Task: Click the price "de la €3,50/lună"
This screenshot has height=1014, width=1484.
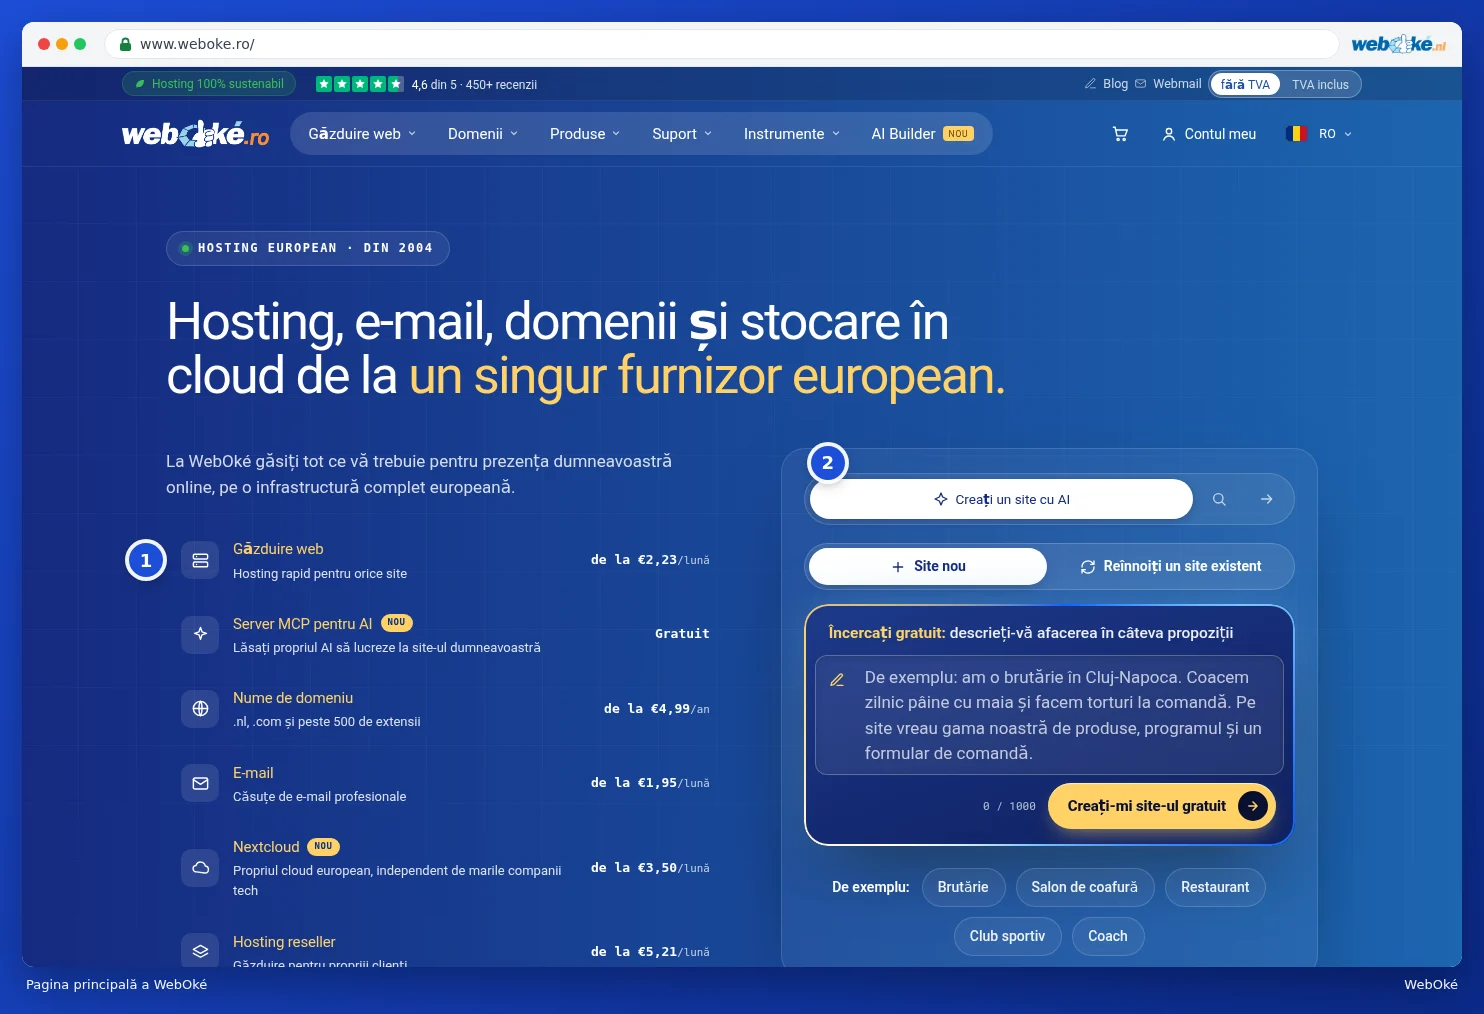Action: point(650,868)
